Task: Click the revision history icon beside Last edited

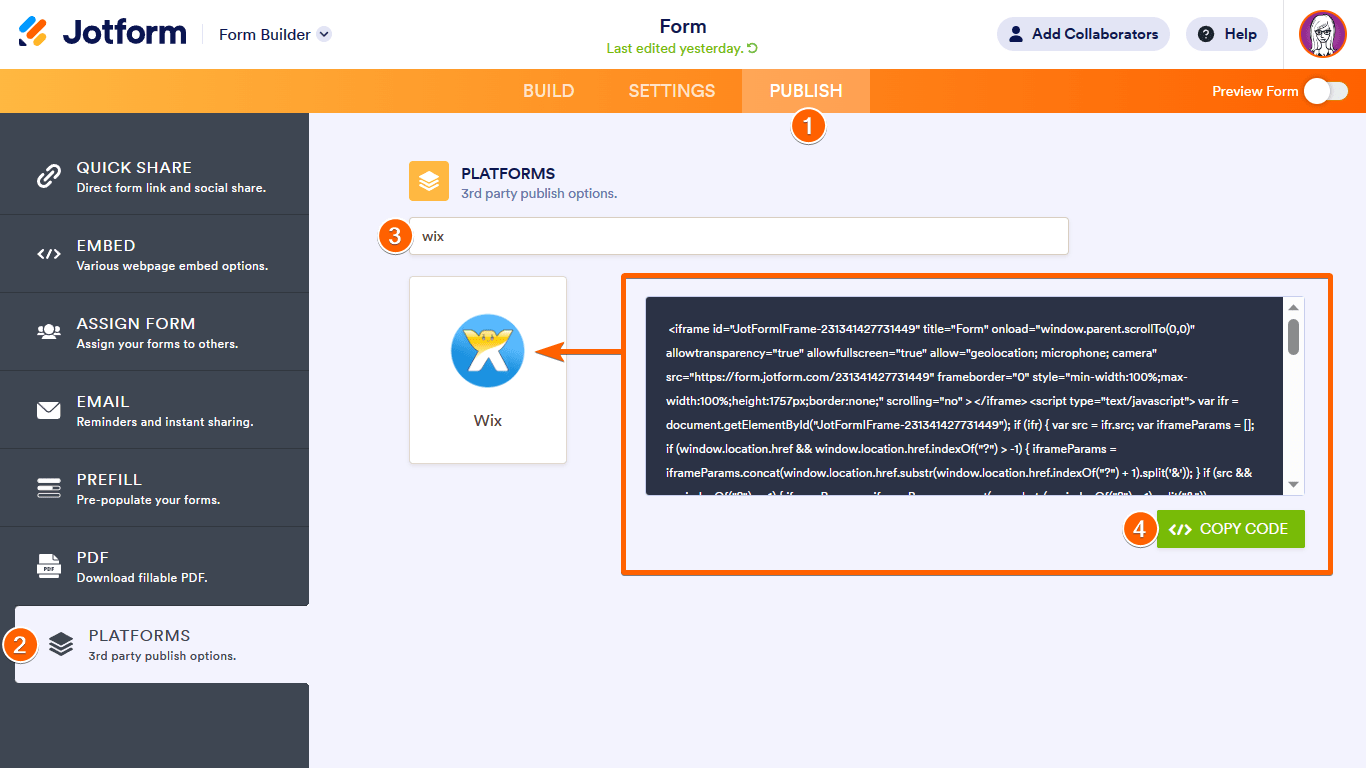Action: [752, 48]
